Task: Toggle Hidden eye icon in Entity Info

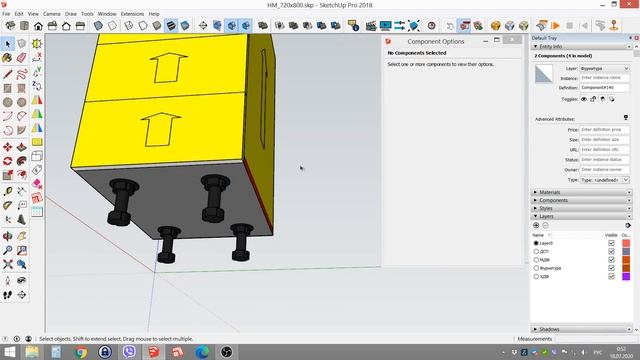Action: pos(584,99)
